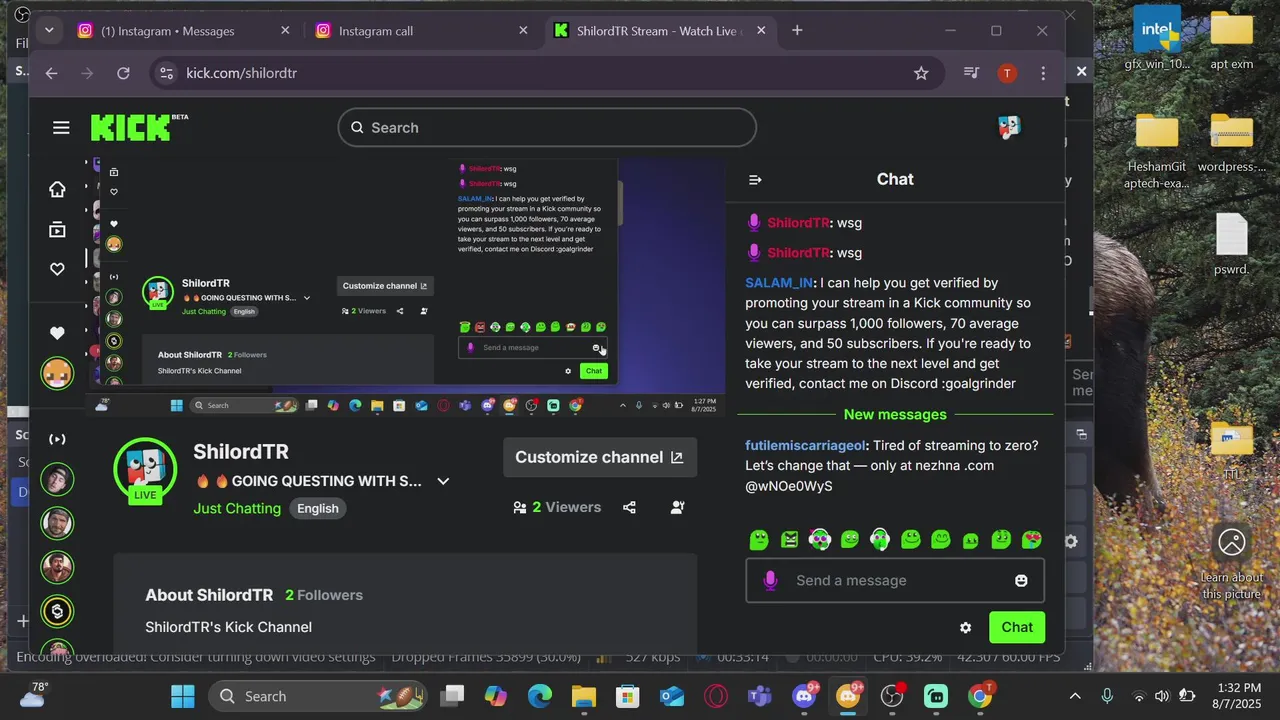View site information icon in address bar
Screen dimensions: 1280x720
coord(167,73)
